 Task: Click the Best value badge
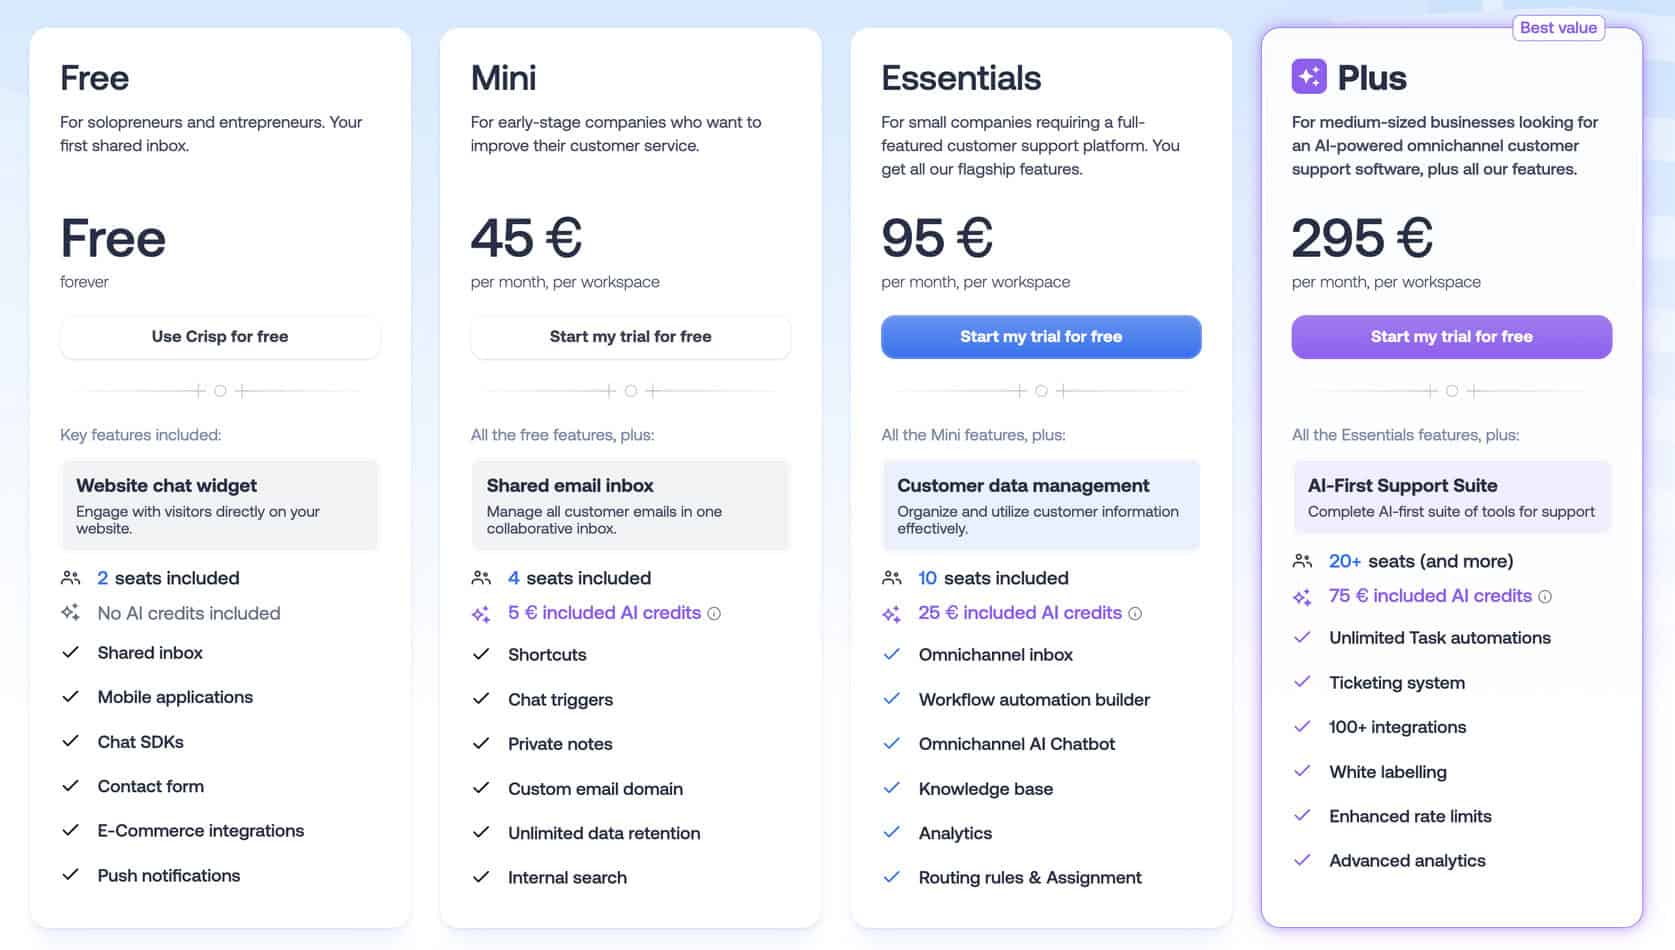pos(1558,28)
